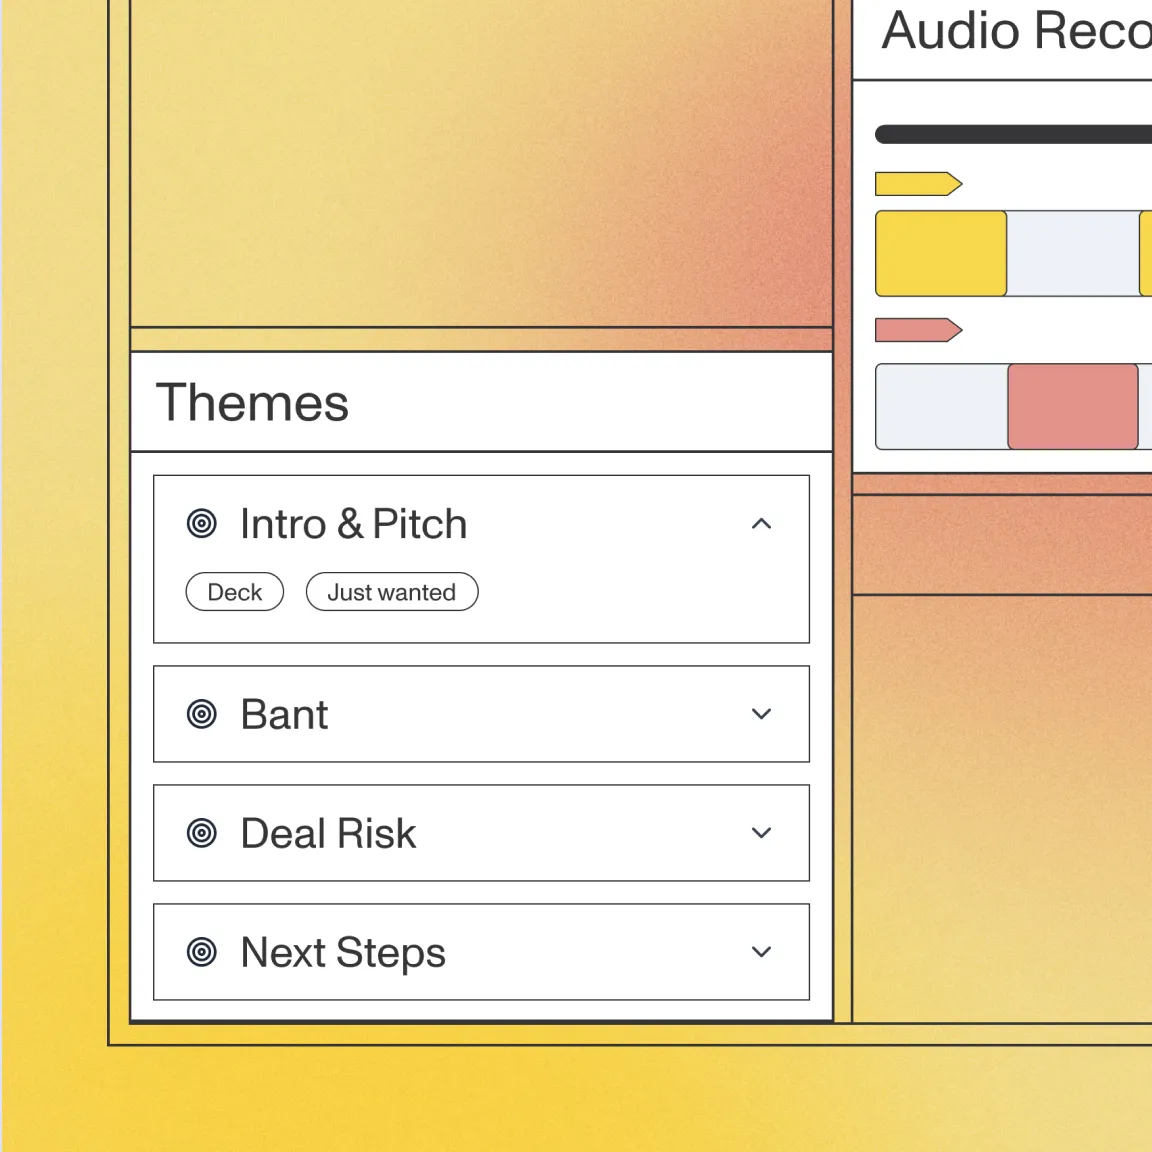Click the first yellow audio segment
The width and height of the screenshot is (1152, 1152).
[941, 253]
